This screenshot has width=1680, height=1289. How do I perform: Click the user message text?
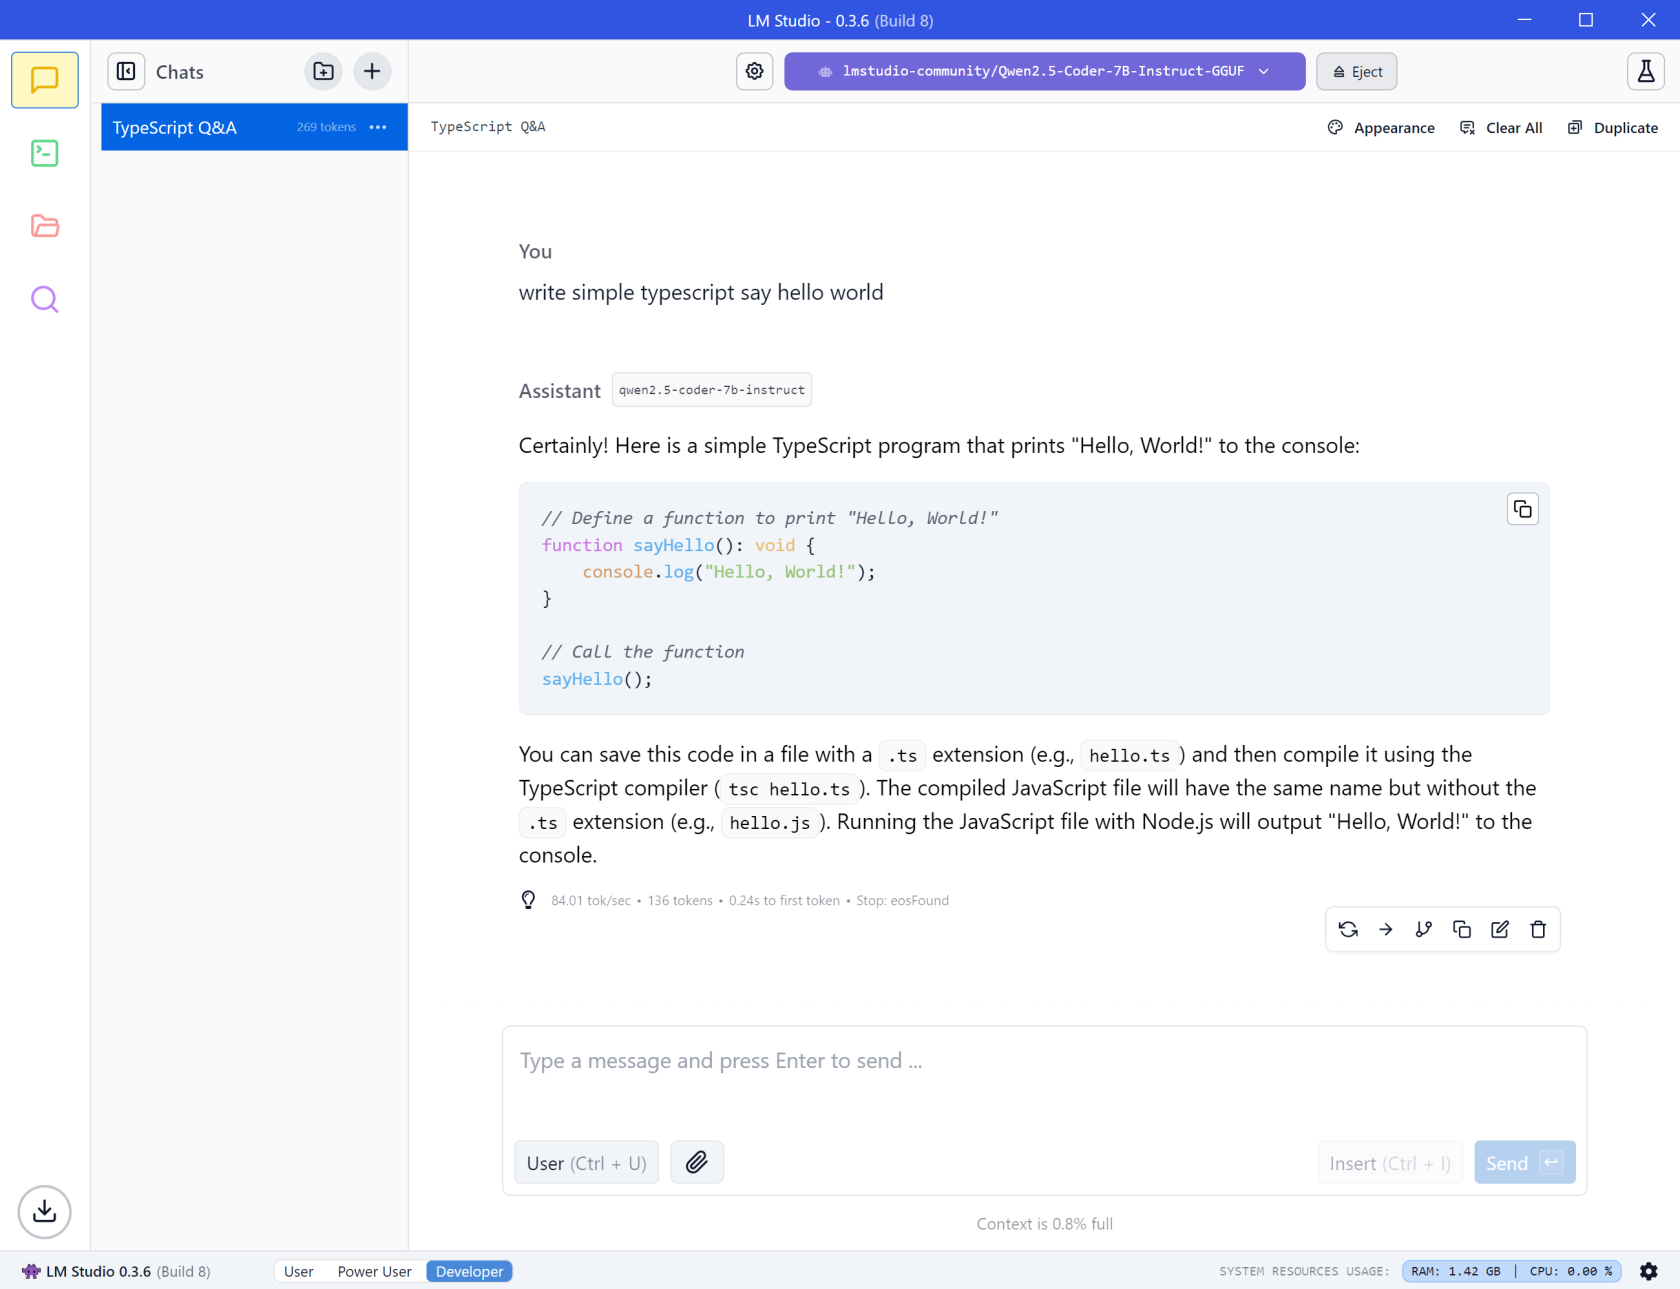click(701, 292)
